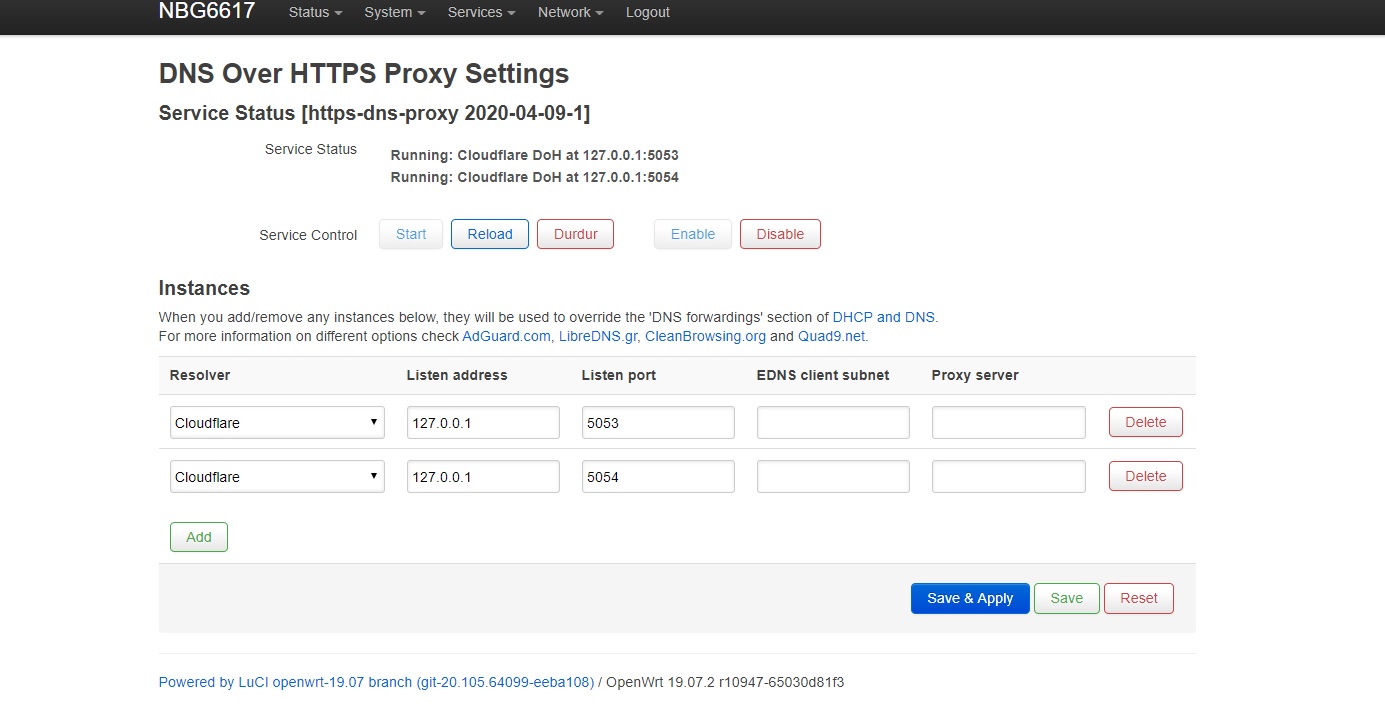Visit the CleanBrowsing.org link
Screen dimensions: 1385x718
pos(705,336)
